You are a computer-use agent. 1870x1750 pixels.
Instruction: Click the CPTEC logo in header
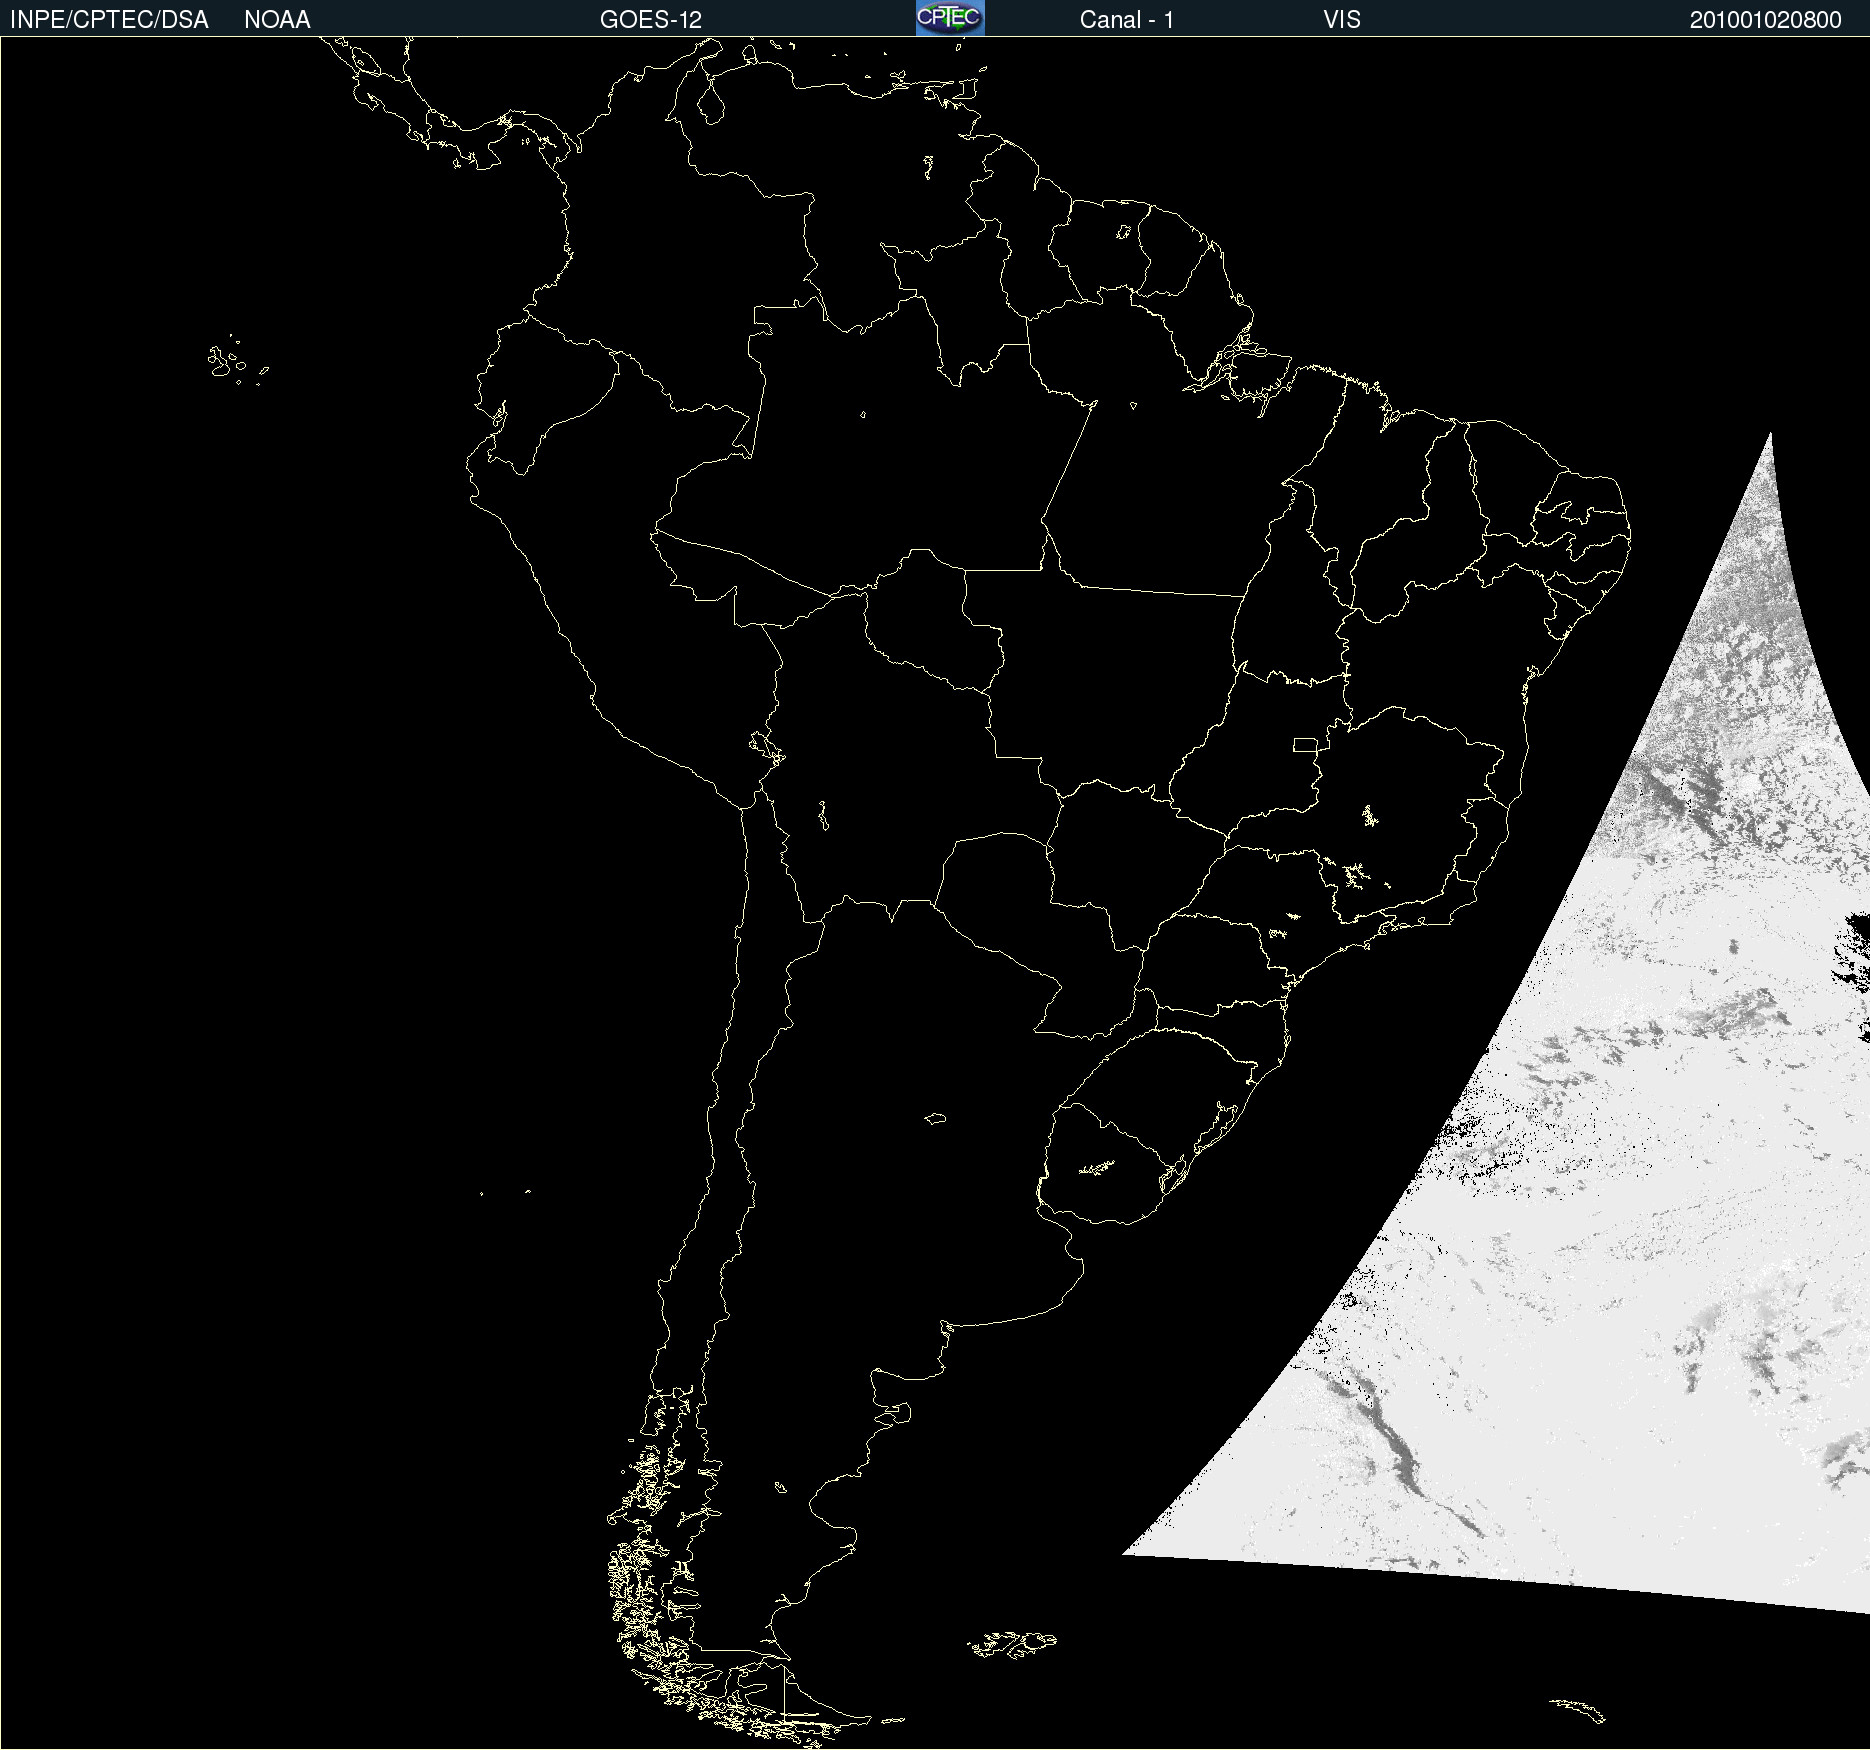point(950,18)
